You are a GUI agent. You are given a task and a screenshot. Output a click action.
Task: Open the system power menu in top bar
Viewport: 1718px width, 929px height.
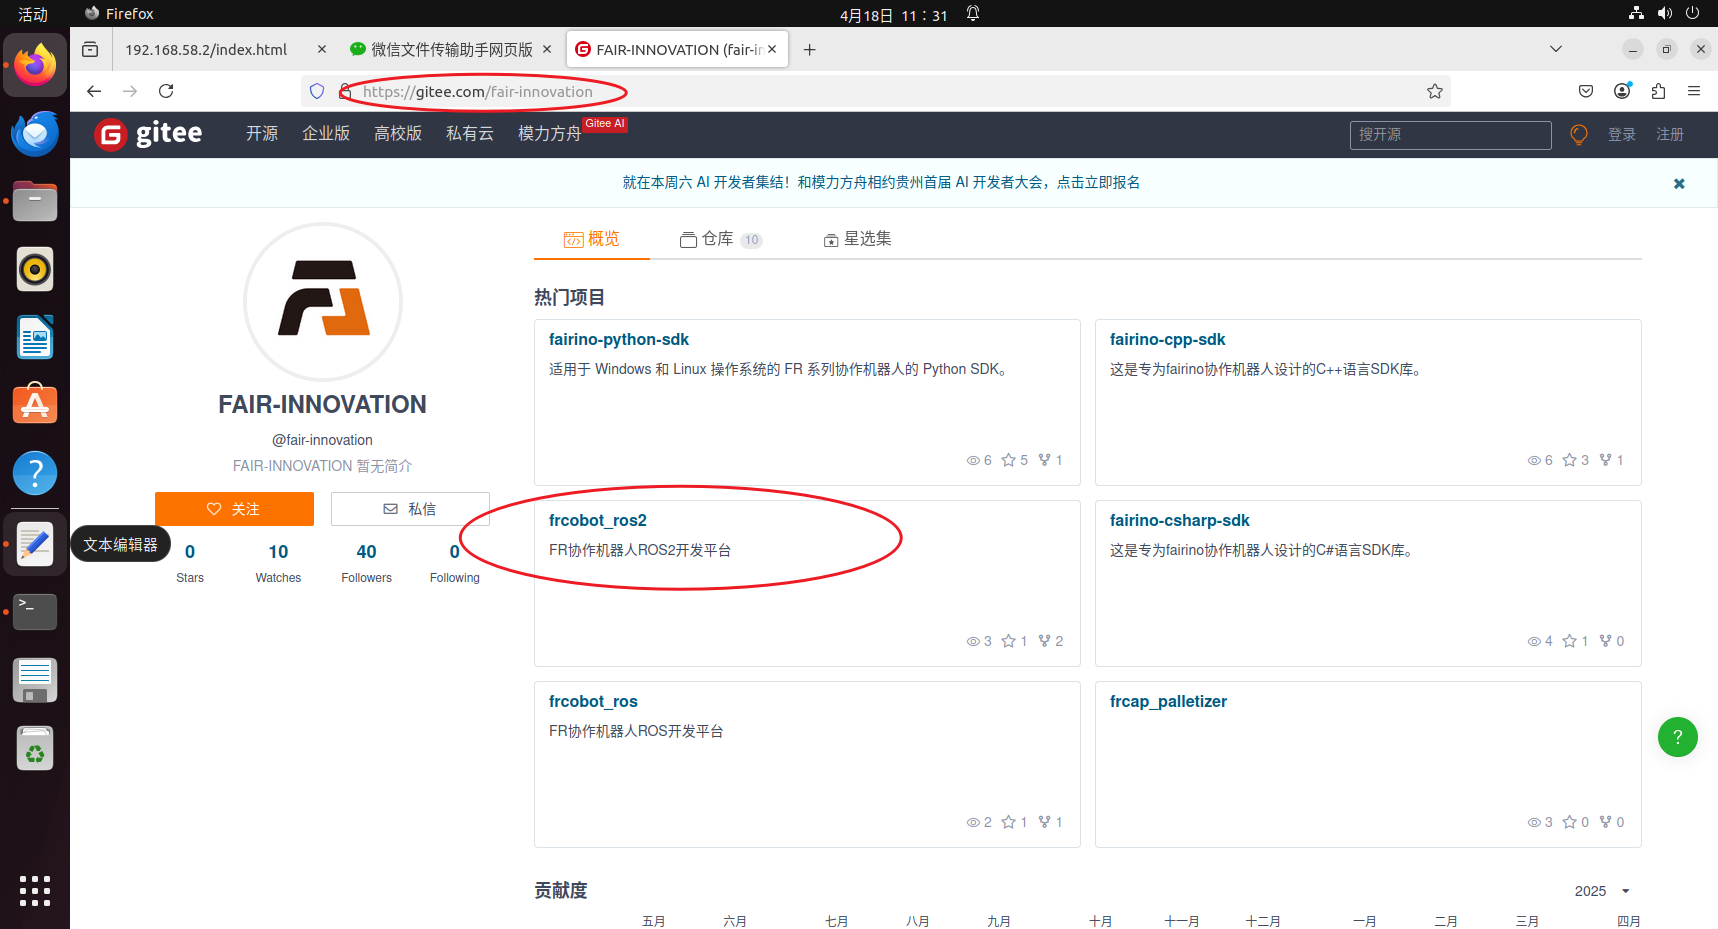point(1693,13)
